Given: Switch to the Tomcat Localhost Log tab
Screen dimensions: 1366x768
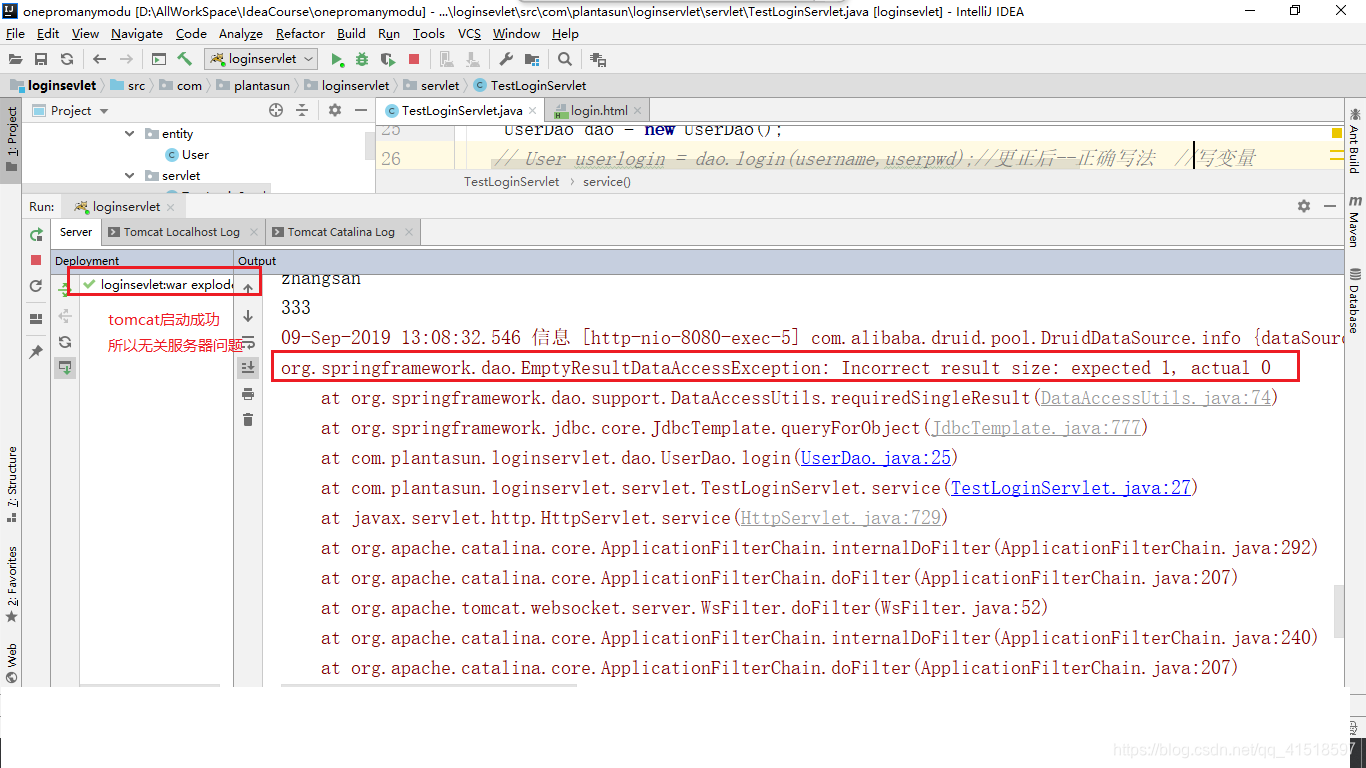Looking at the screenshot, I should 181,232.
